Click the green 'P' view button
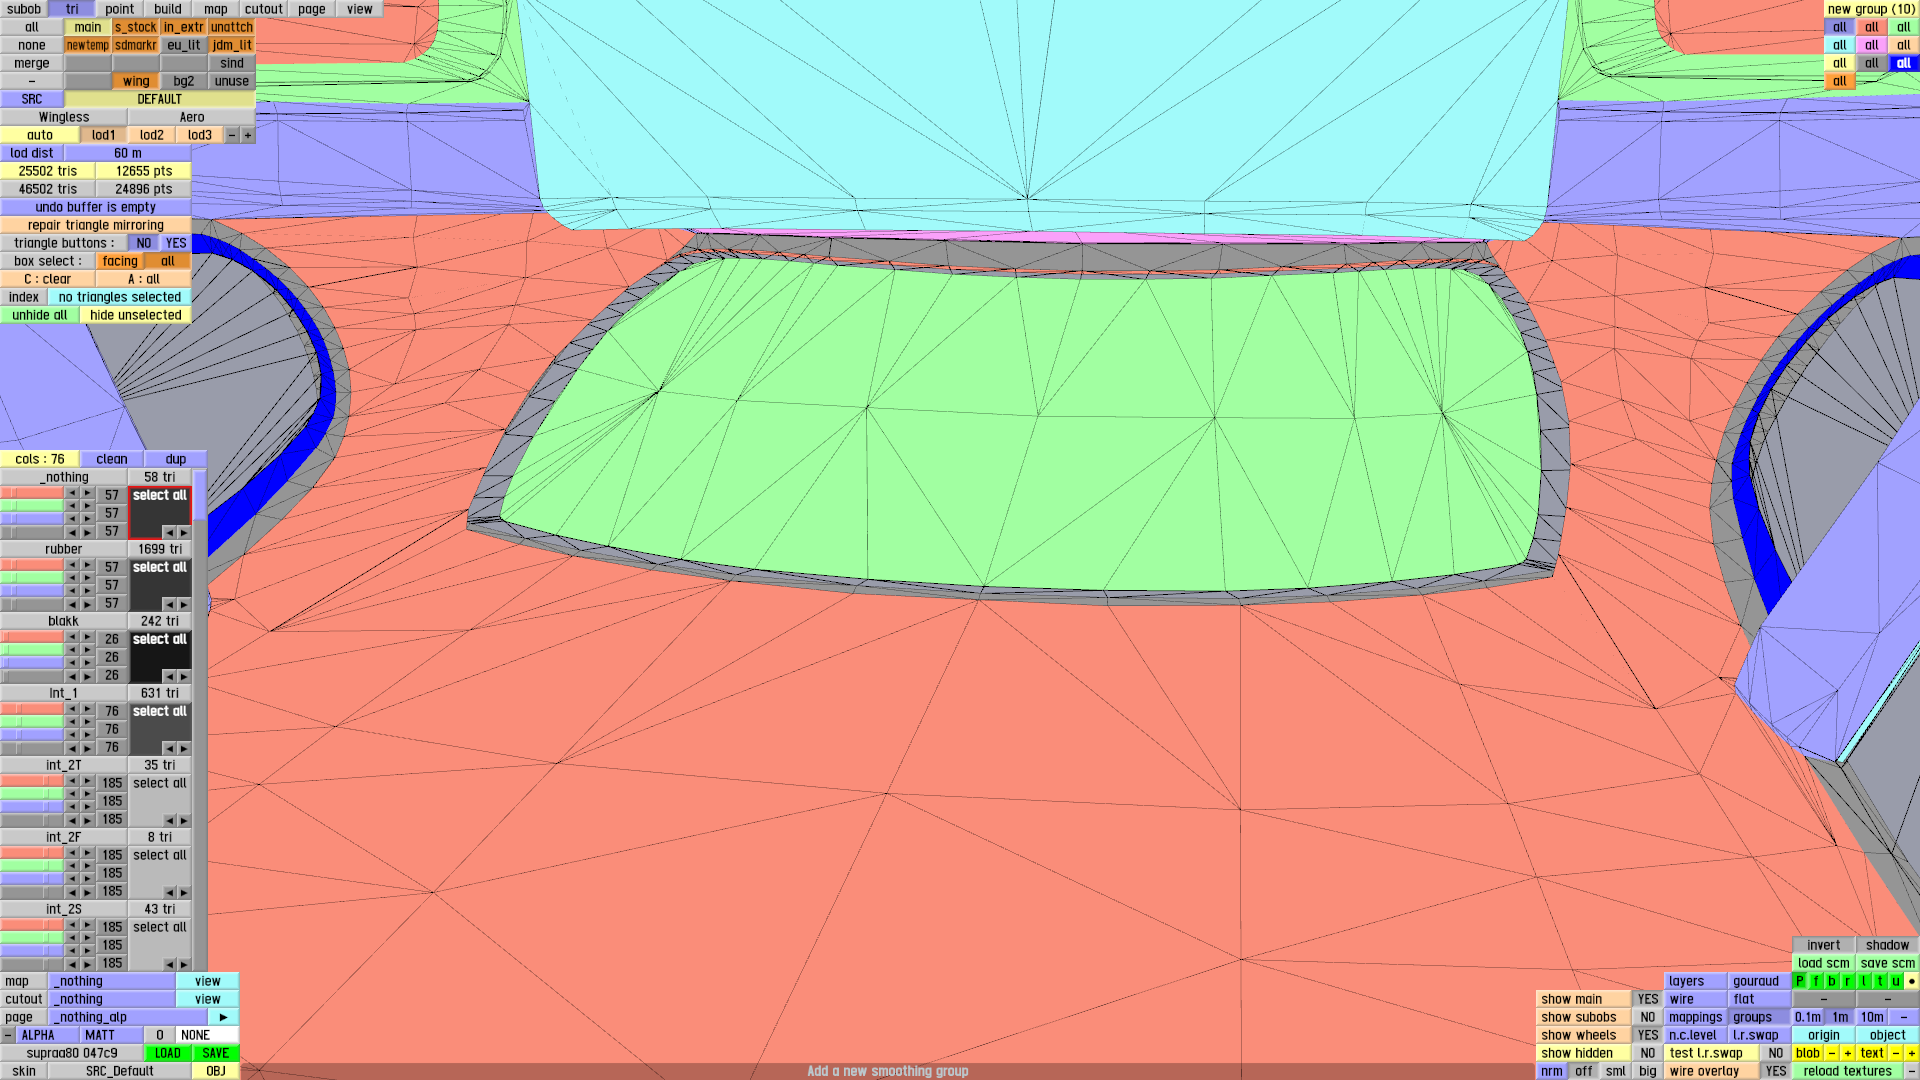1920x1080 pixels. point(1800,981)
